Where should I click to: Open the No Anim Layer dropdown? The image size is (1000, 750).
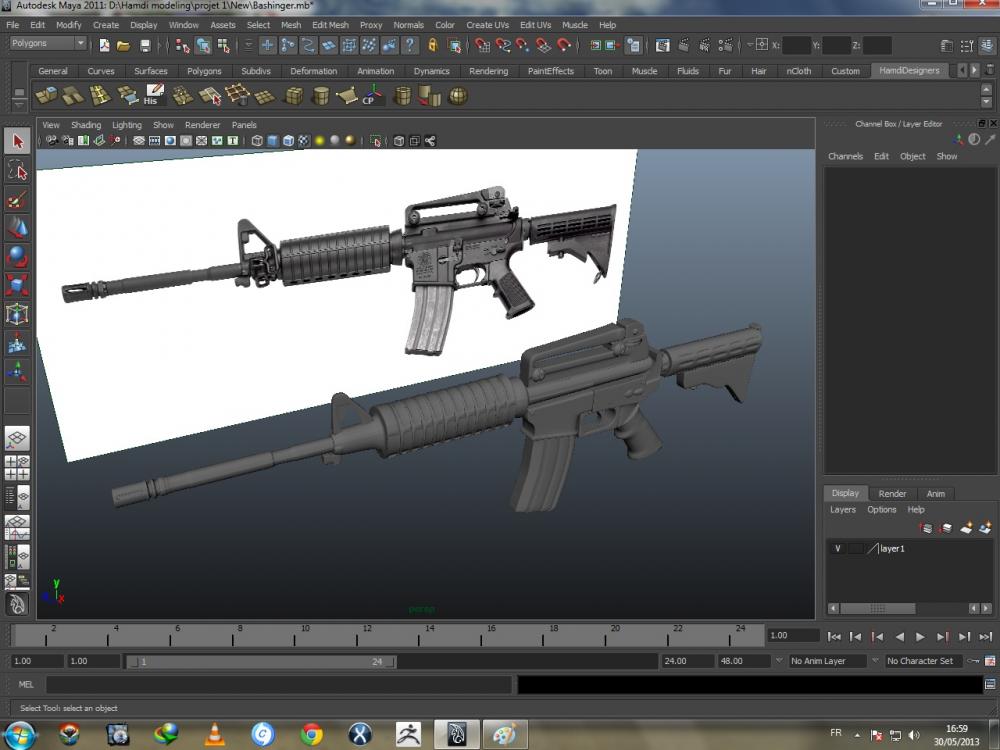tap(825, 661)
